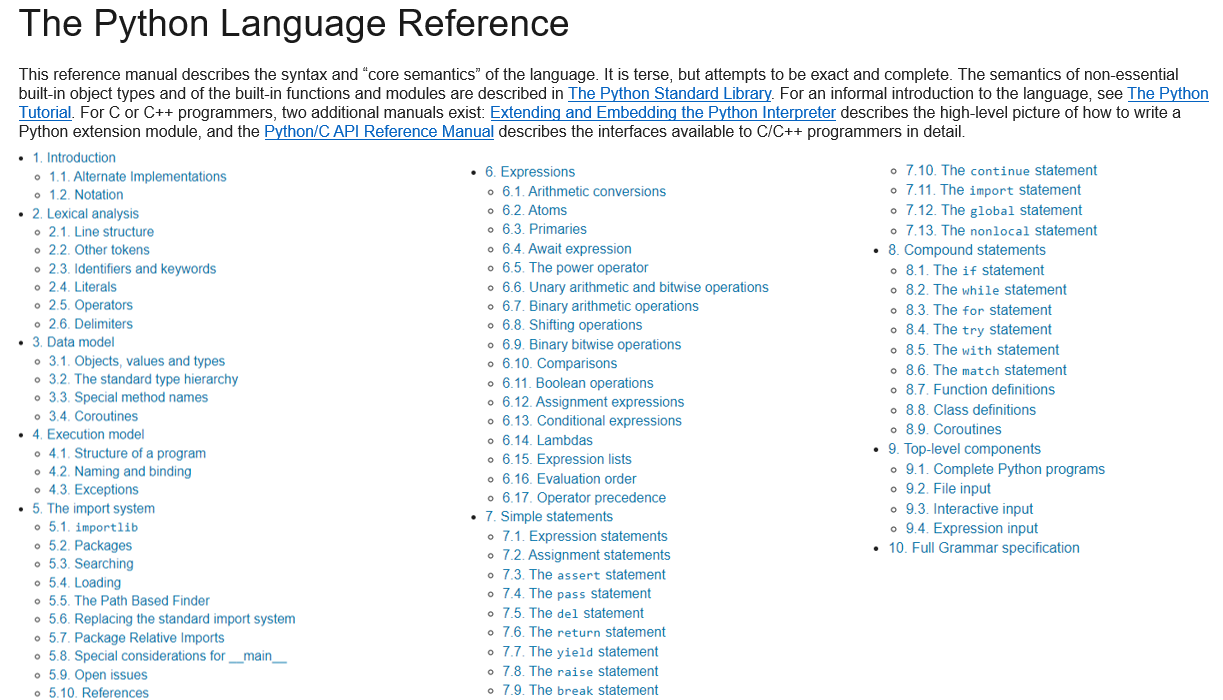Open The Python Standard Library link

(x=669, y=94)
